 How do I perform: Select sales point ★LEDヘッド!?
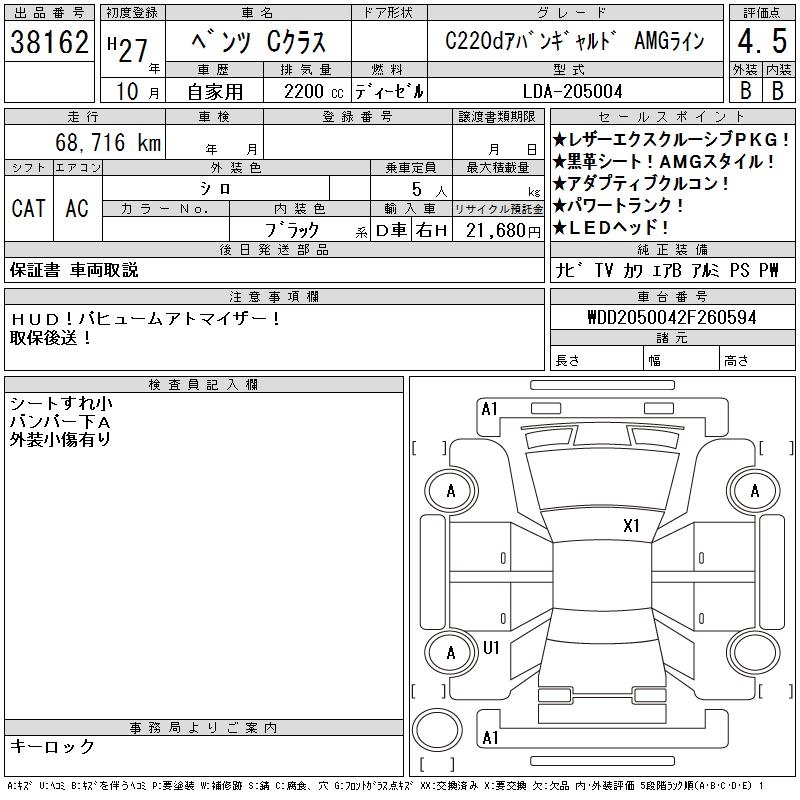[x=611, y=228]
